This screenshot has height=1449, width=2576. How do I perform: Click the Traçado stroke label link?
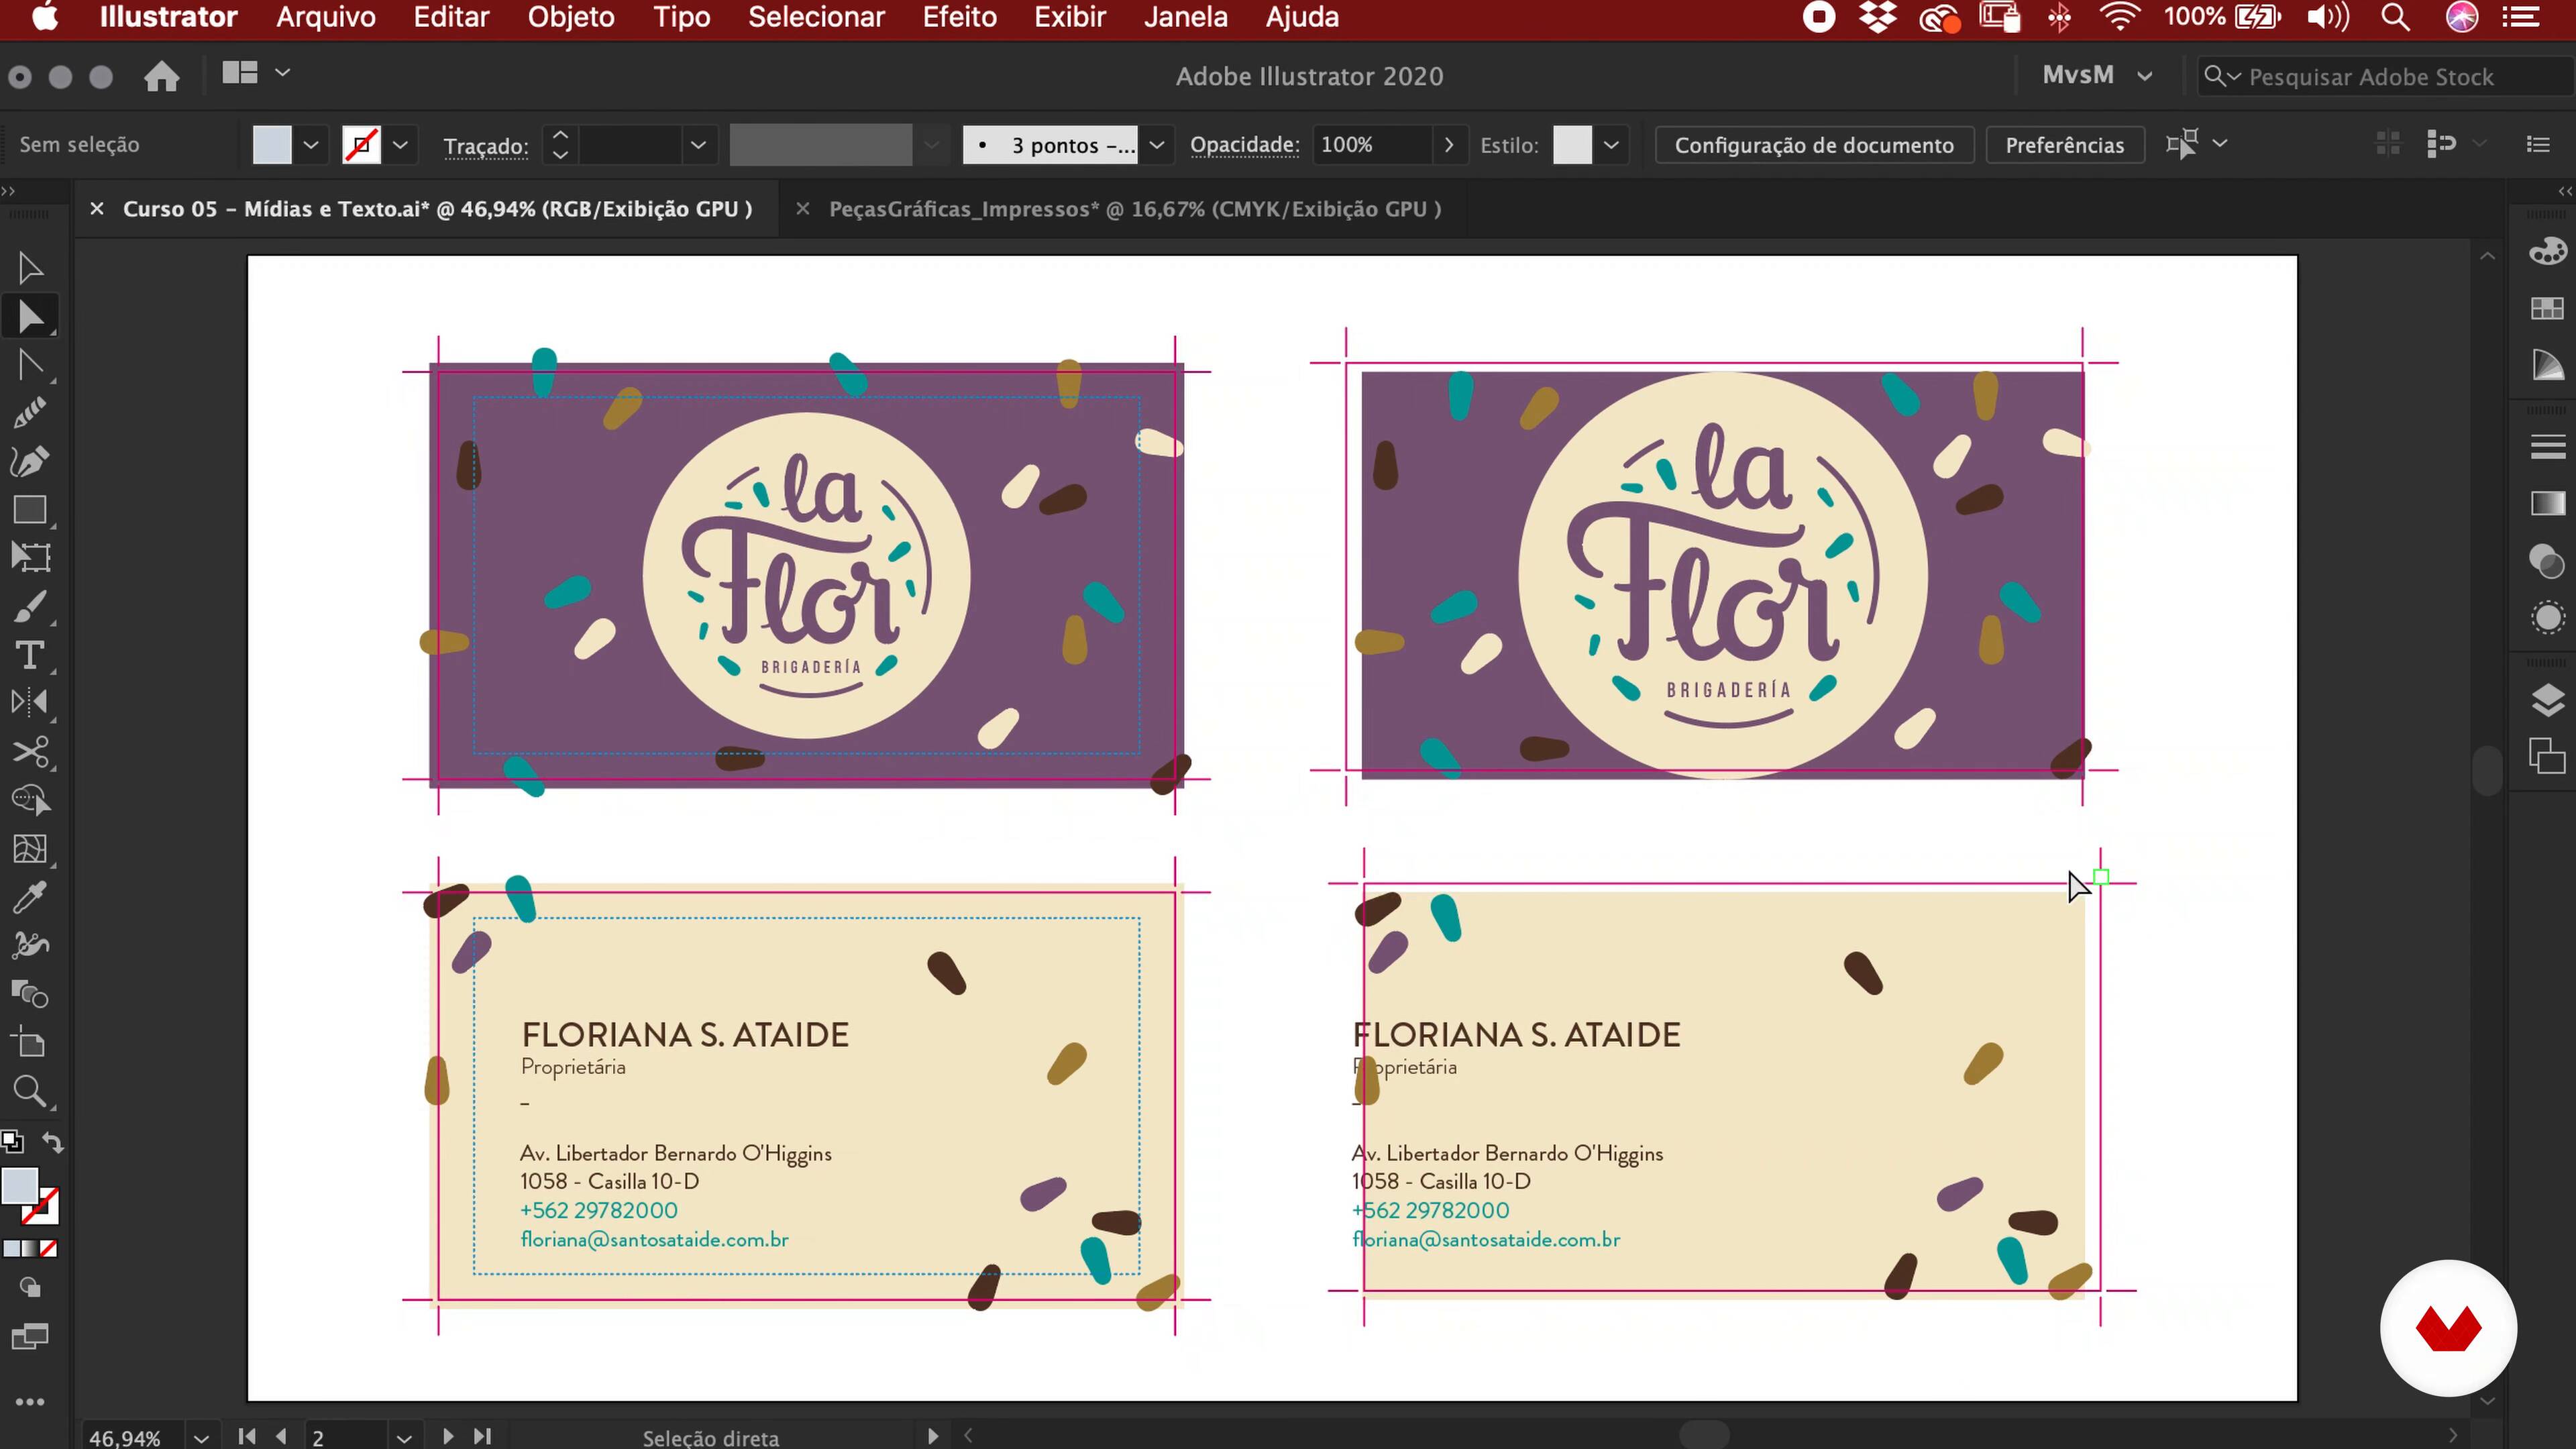(485, 146)
